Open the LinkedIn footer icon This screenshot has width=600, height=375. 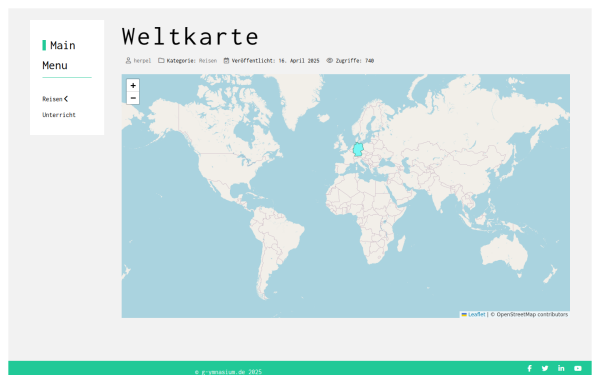tap(561, 368)
